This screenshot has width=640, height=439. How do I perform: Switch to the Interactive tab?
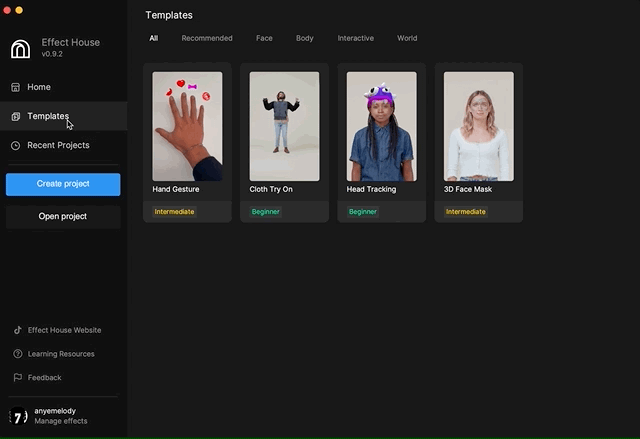click(x=356, y=38)
